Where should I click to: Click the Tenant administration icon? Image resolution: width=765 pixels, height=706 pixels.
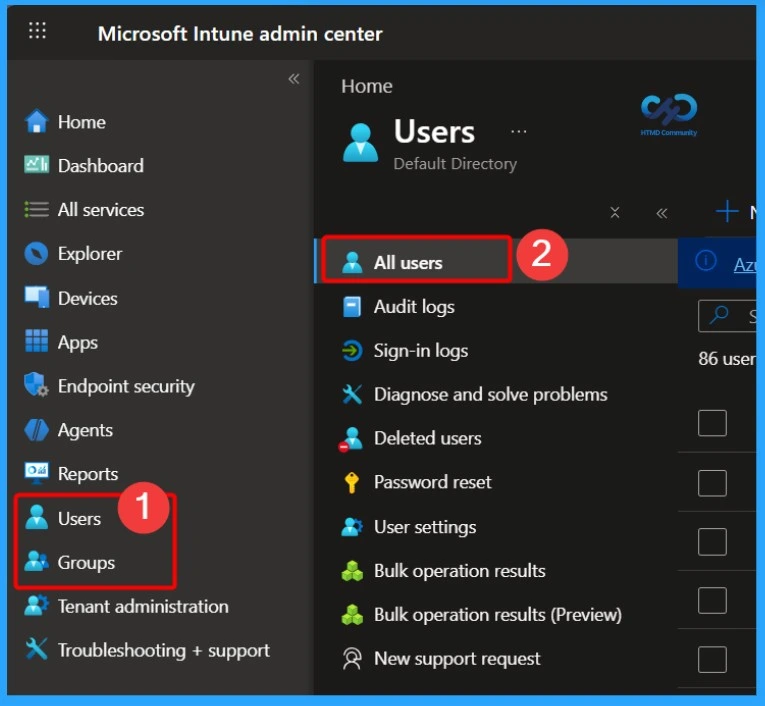[x=37, y=605]
